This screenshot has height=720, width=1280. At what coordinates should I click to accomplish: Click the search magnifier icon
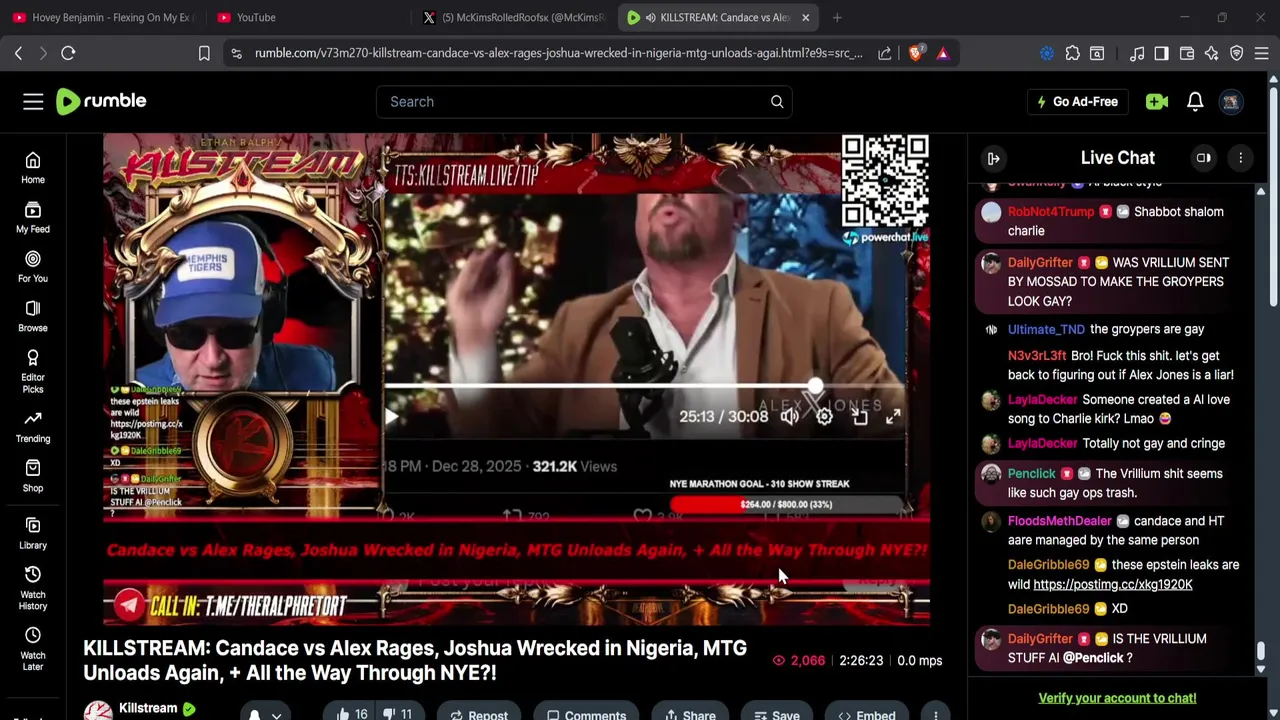[x=777, y=101]
